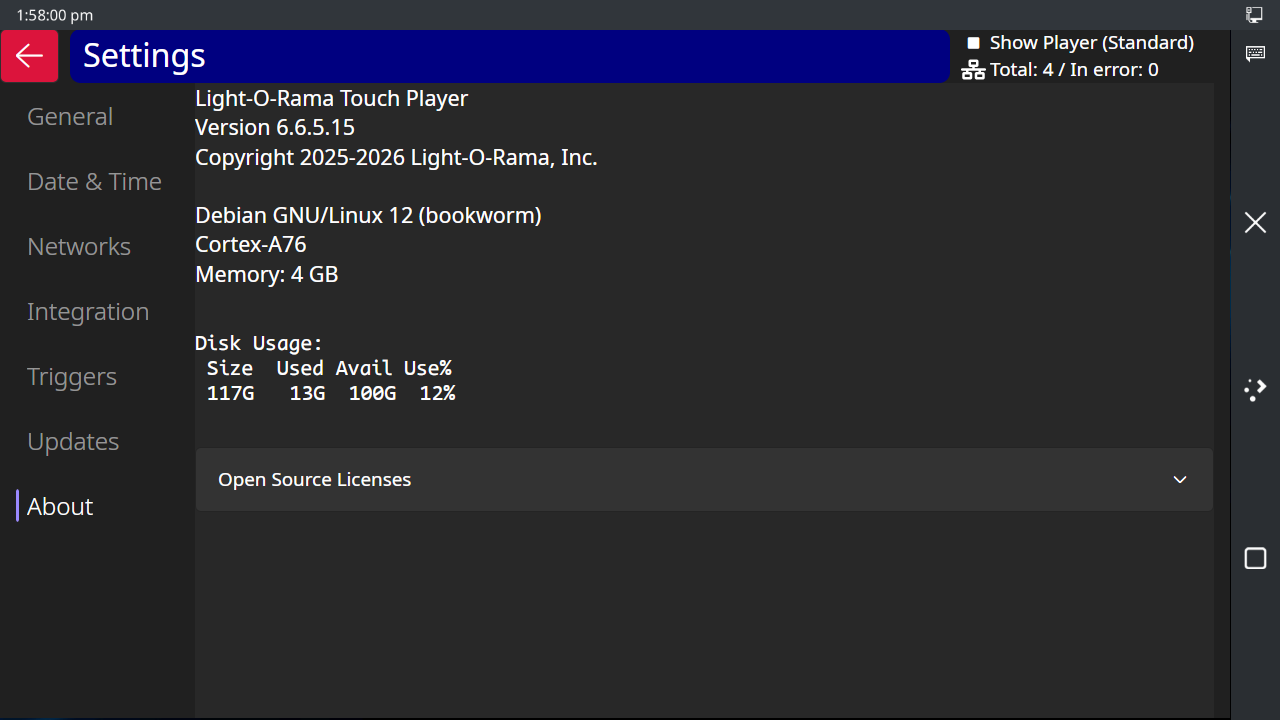Open the Updates tab
This screenshot has width=1280, height=720.
click(x=73, y=442)
